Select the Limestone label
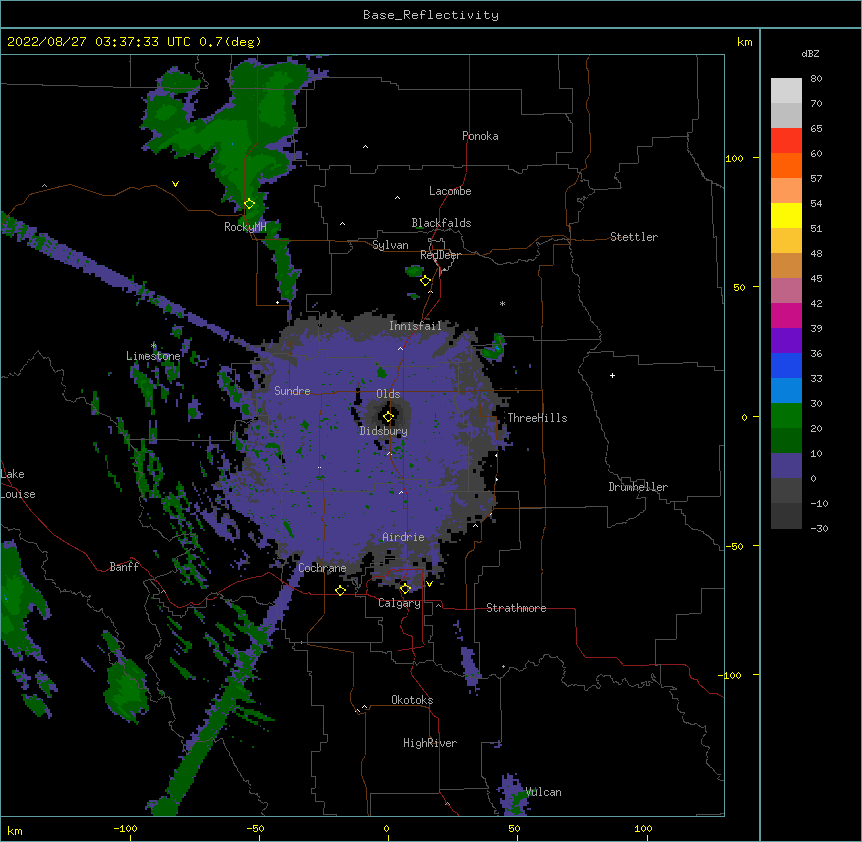The image size is (862, 842). coord(153,356)
